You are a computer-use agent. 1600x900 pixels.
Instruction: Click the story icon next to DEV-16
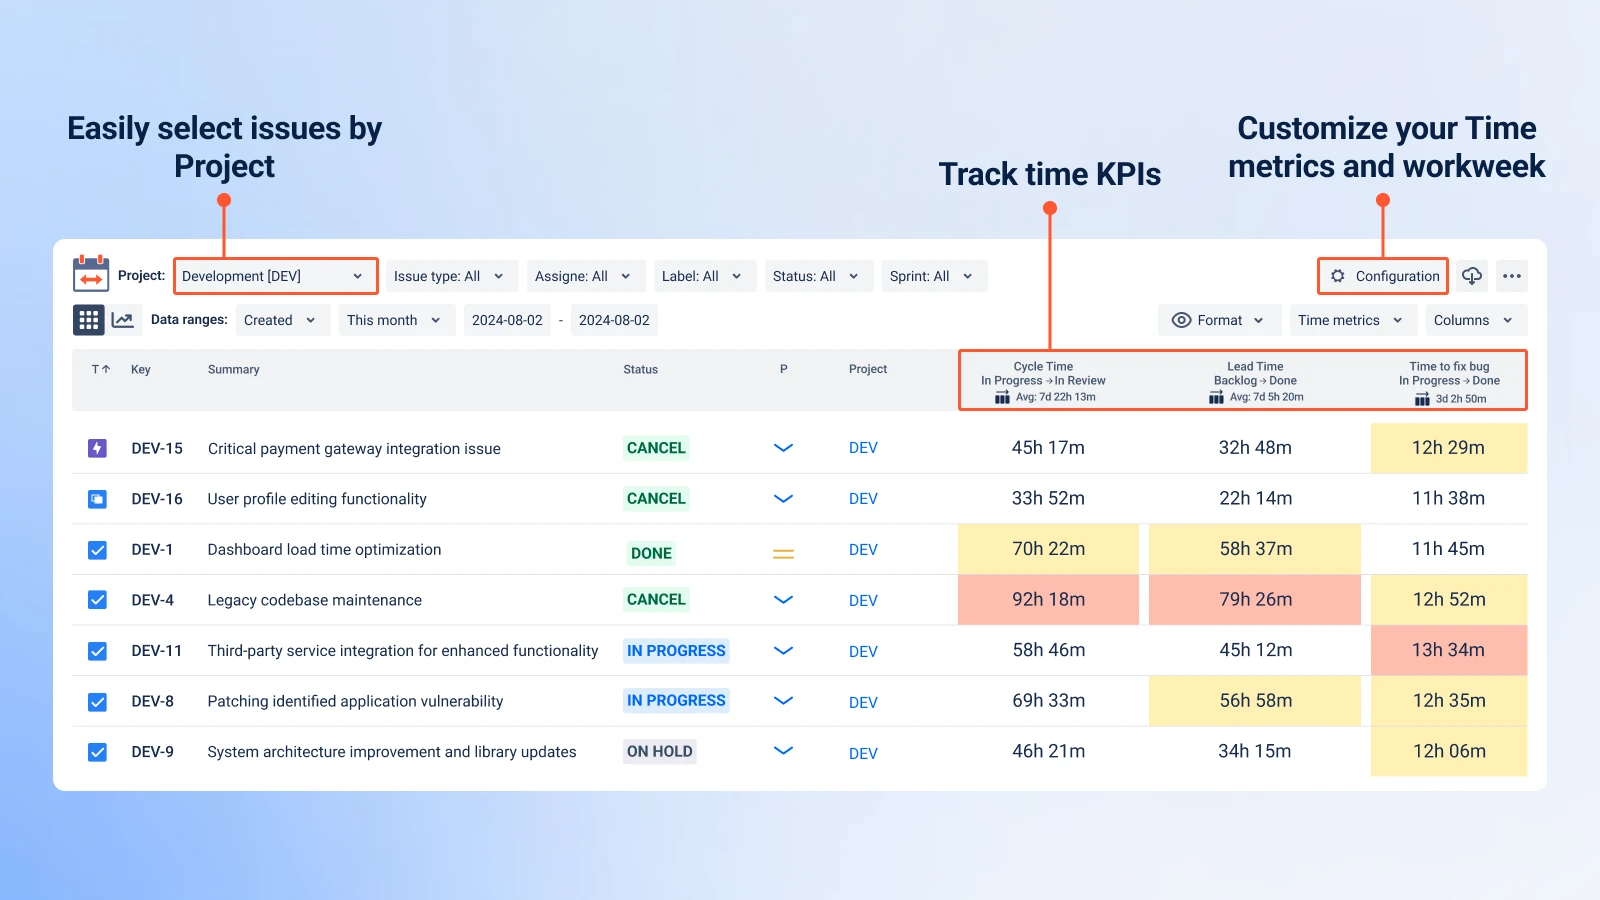click(x=97, y=498)
